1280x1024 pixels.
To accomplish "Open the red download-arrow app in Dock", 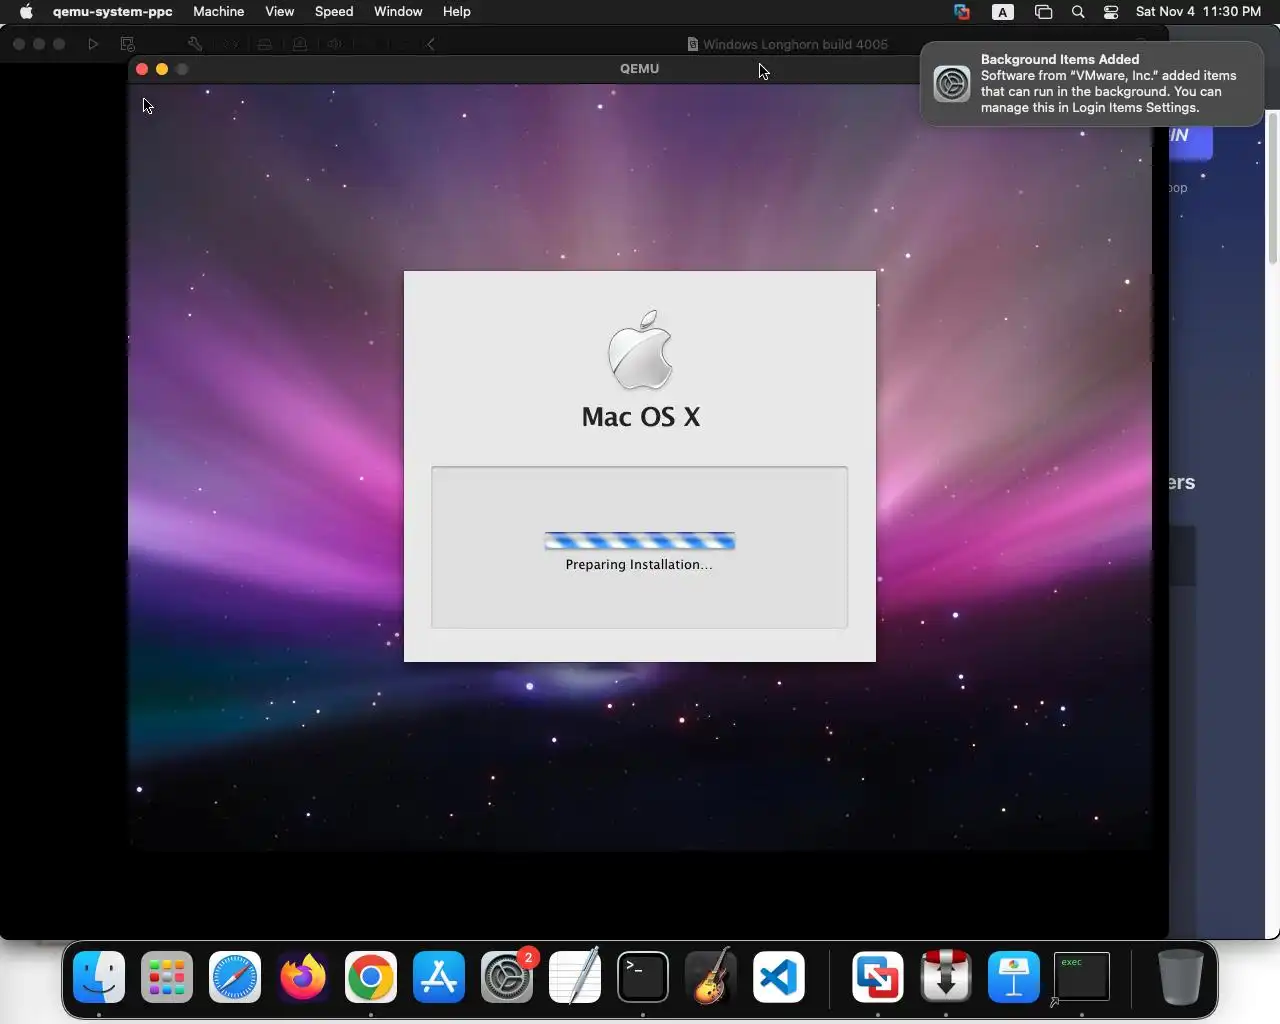I will tap(946, 977).
